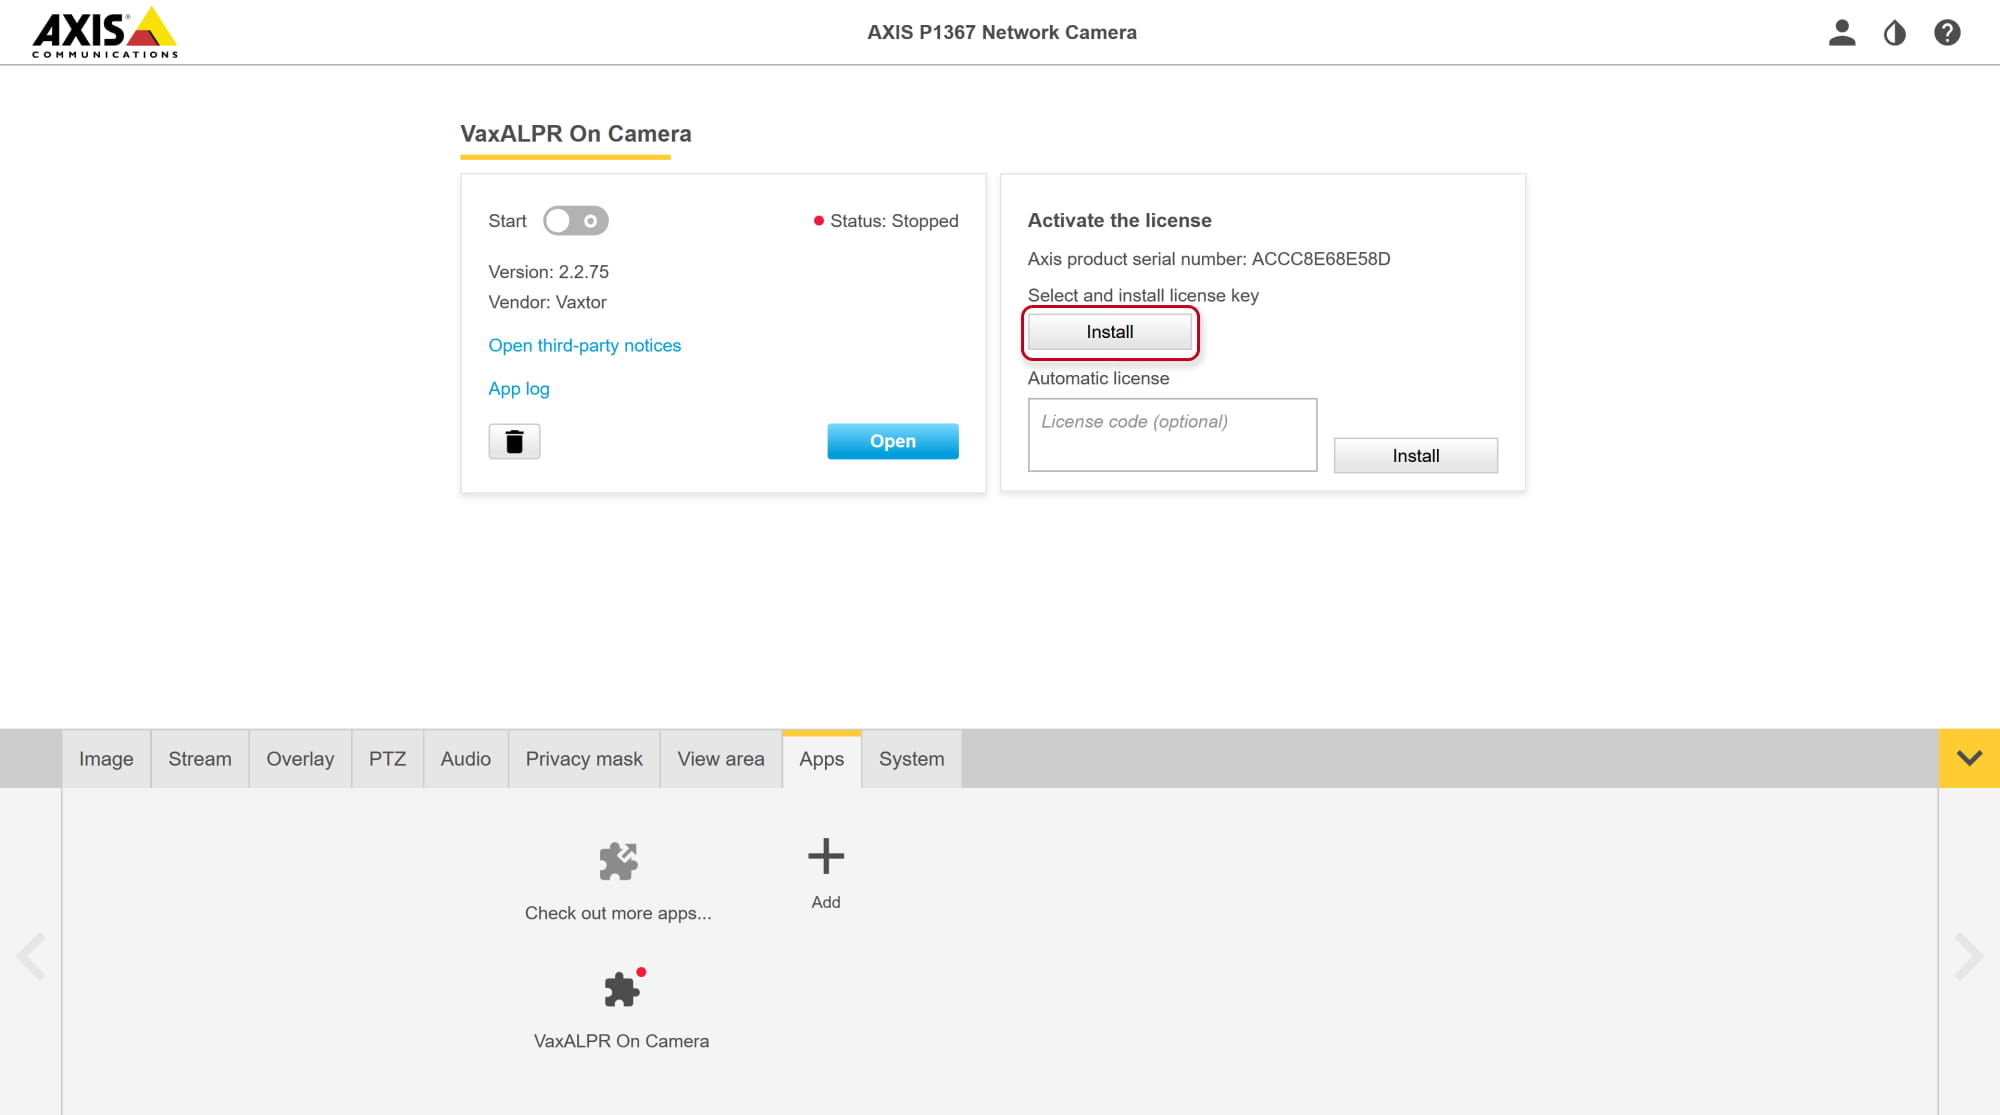The width and height of the screenshot is (2000, 1115).
Task: Click the Version: 2.2.75 text
Action: (549, 272)
